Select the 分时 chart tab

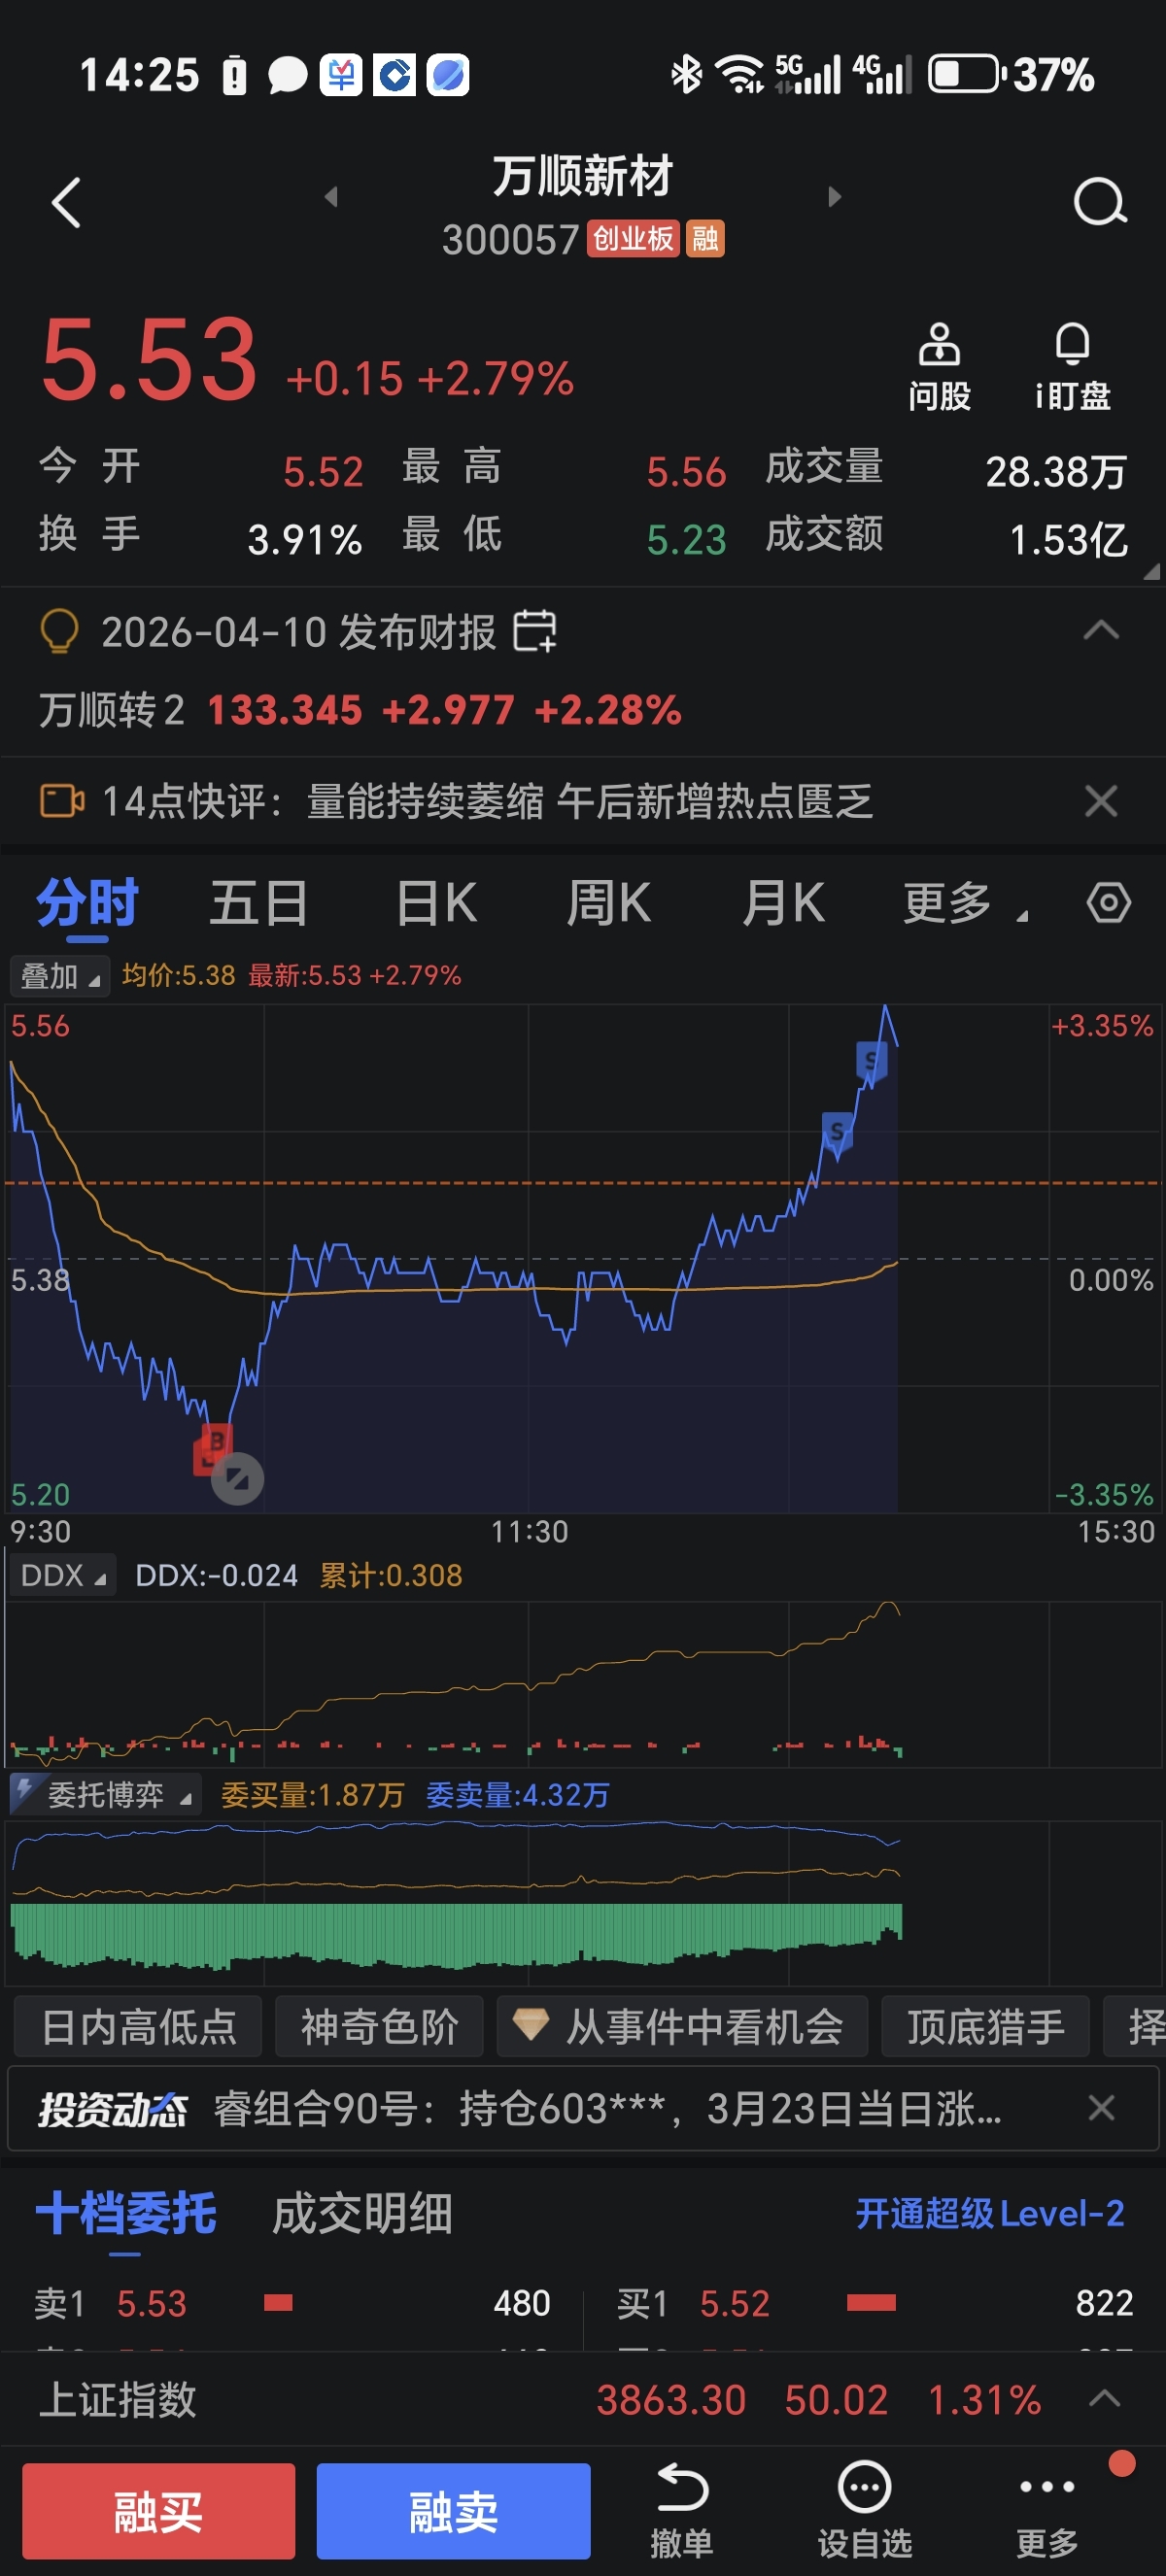click(x=87, y=903)
